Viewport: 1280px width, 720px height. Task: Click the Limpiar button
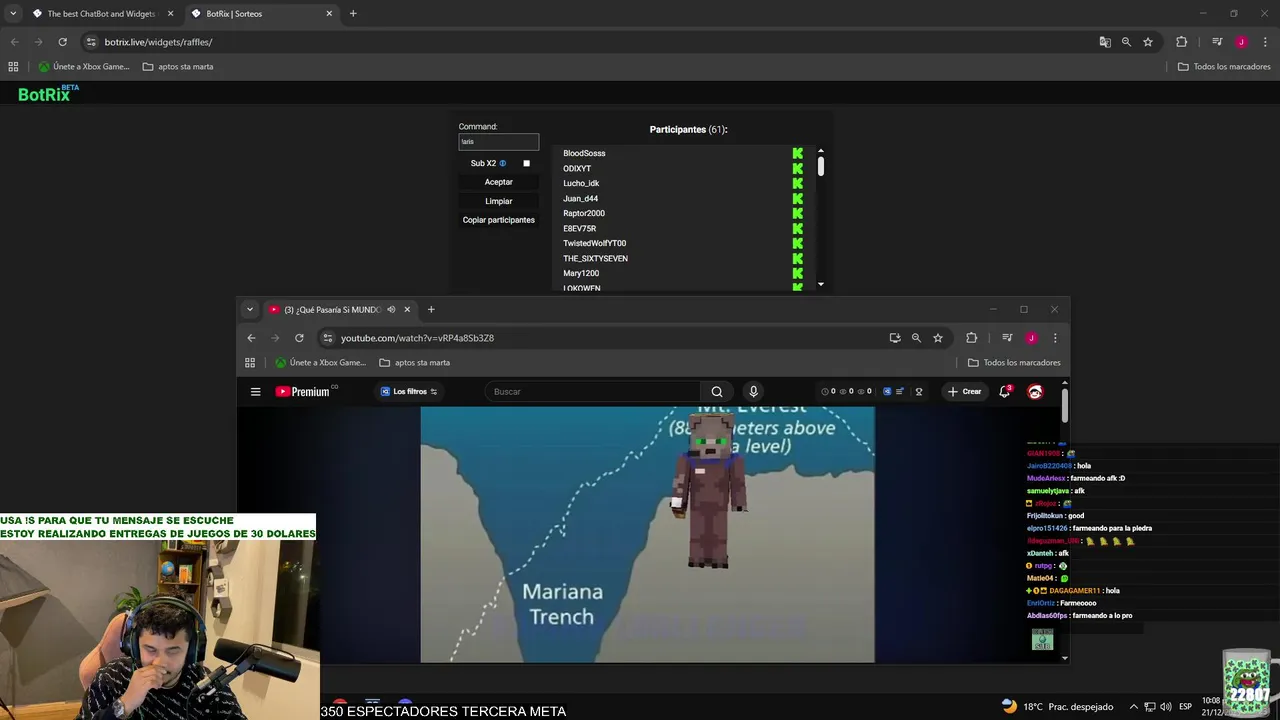tap(498, 201)
